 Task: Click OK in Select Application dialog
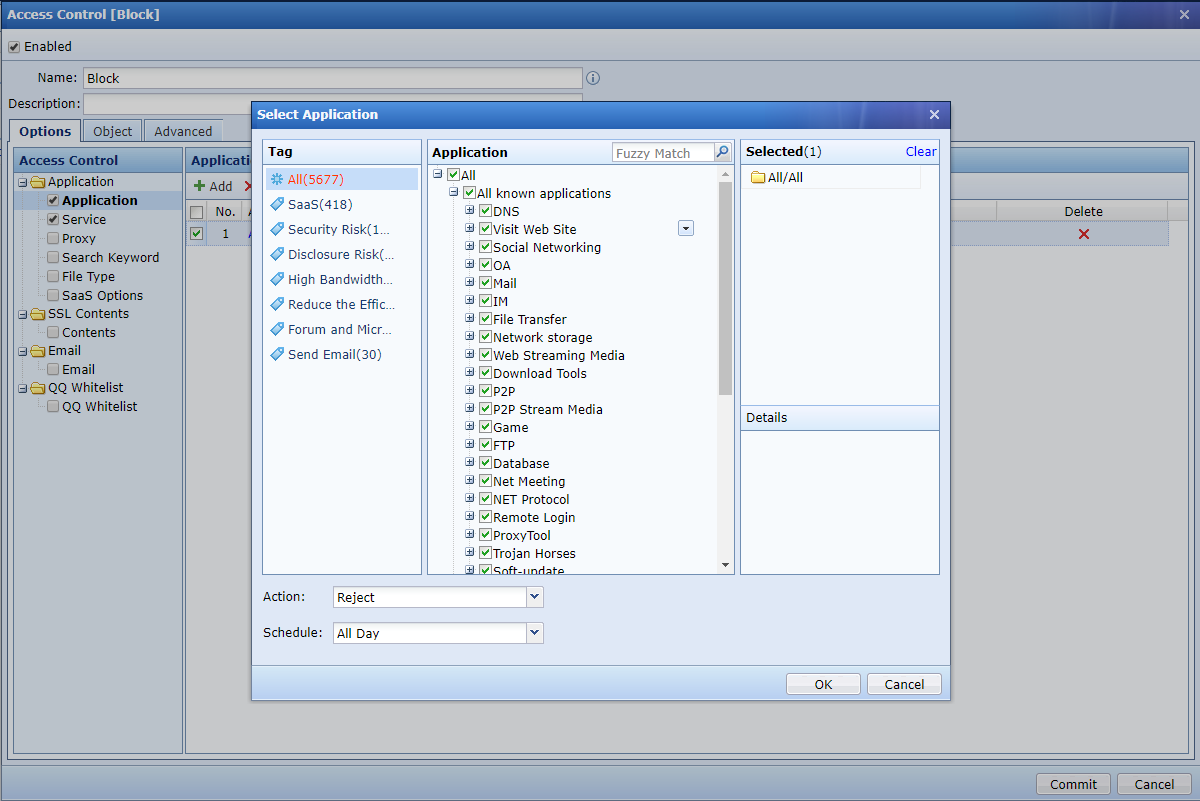click(823, 684)
